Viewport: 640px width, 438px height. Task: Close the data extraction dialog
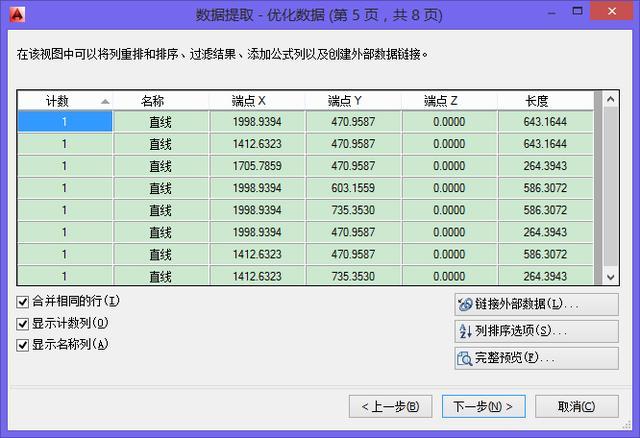pos(611,11)
